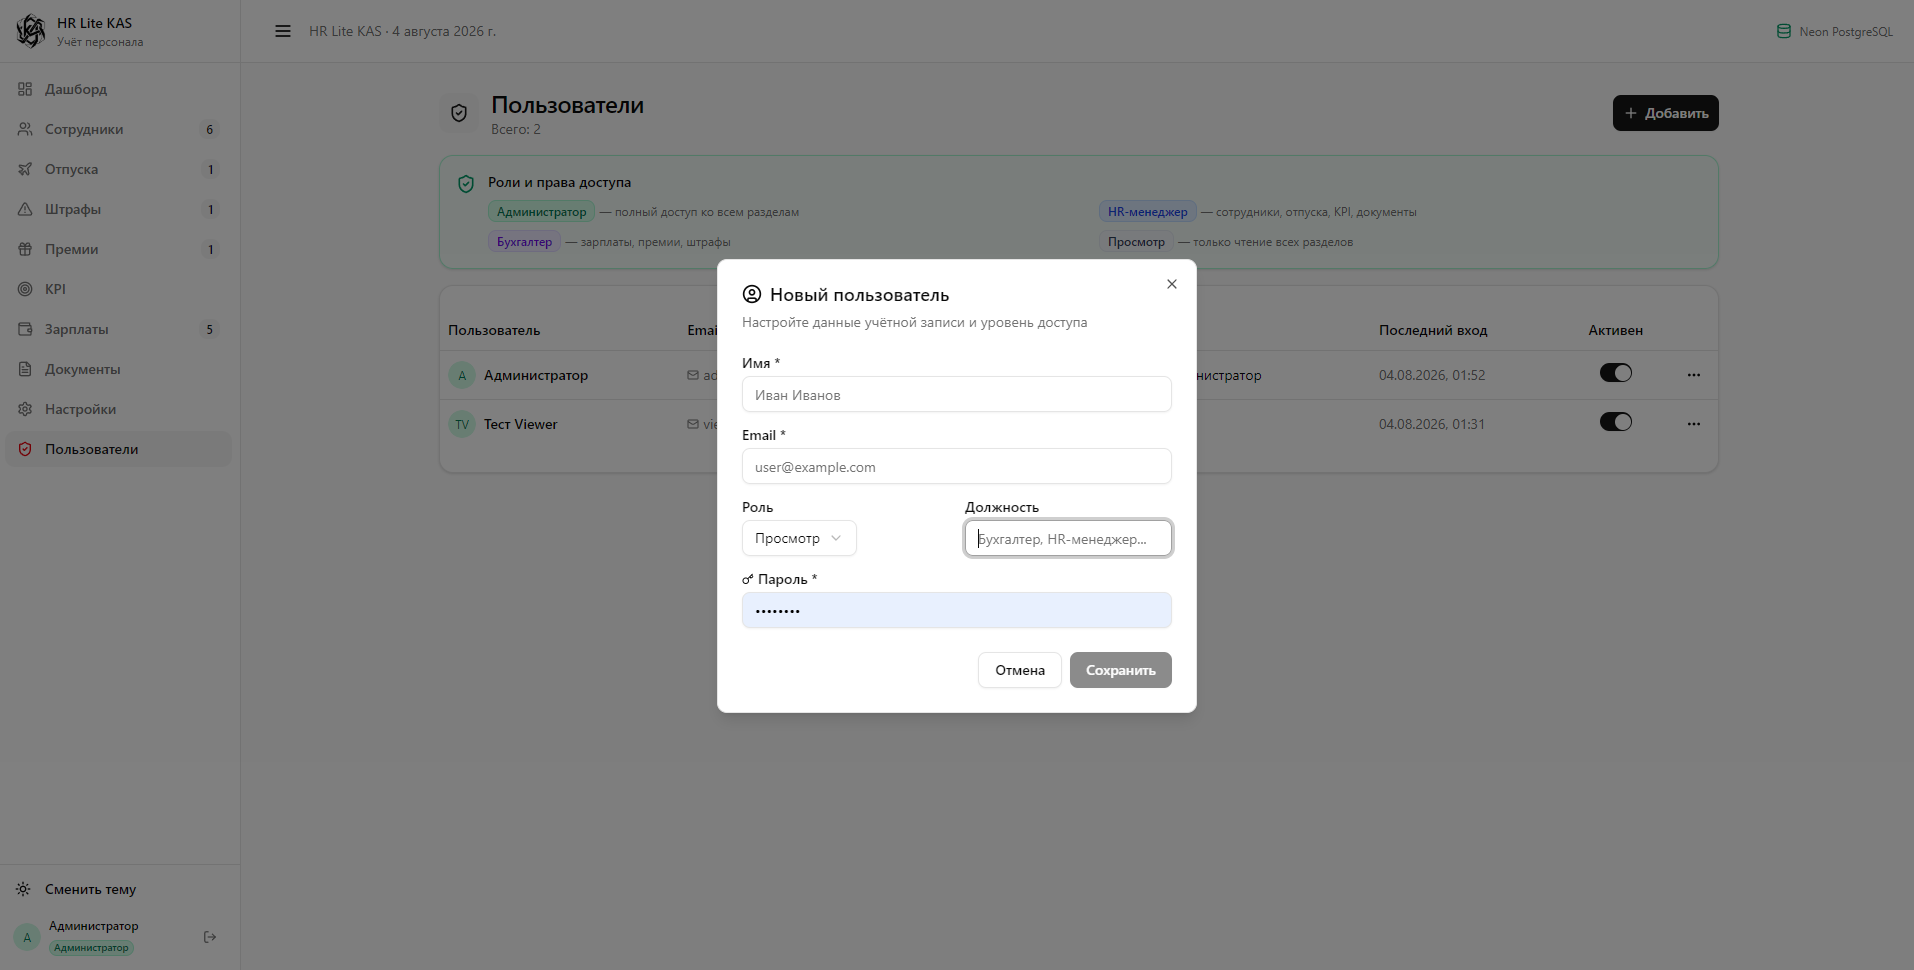Open the three-dot menu for Администратор row
This screenshot has width=1914, height=970.
1693,375
